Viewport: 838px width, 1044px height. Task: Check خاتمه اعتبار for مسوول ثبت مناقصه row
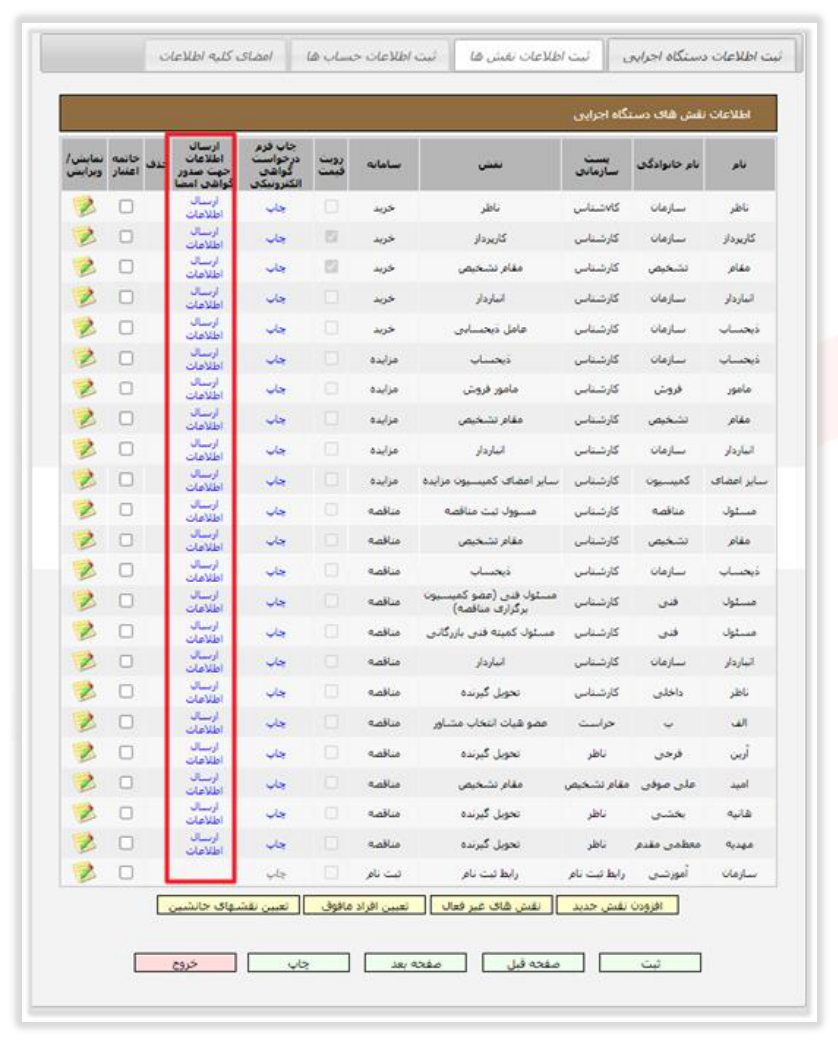(x=126, y=510)
